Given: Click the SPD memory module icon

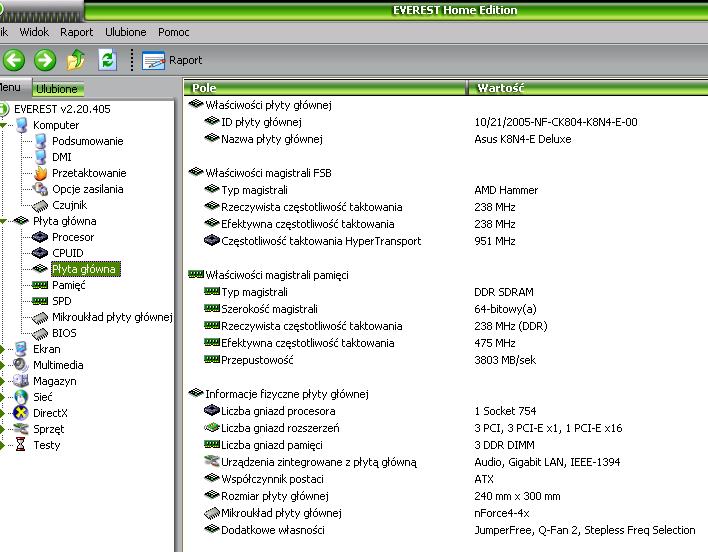Looking at the screenshot, I should click(40, 301).
